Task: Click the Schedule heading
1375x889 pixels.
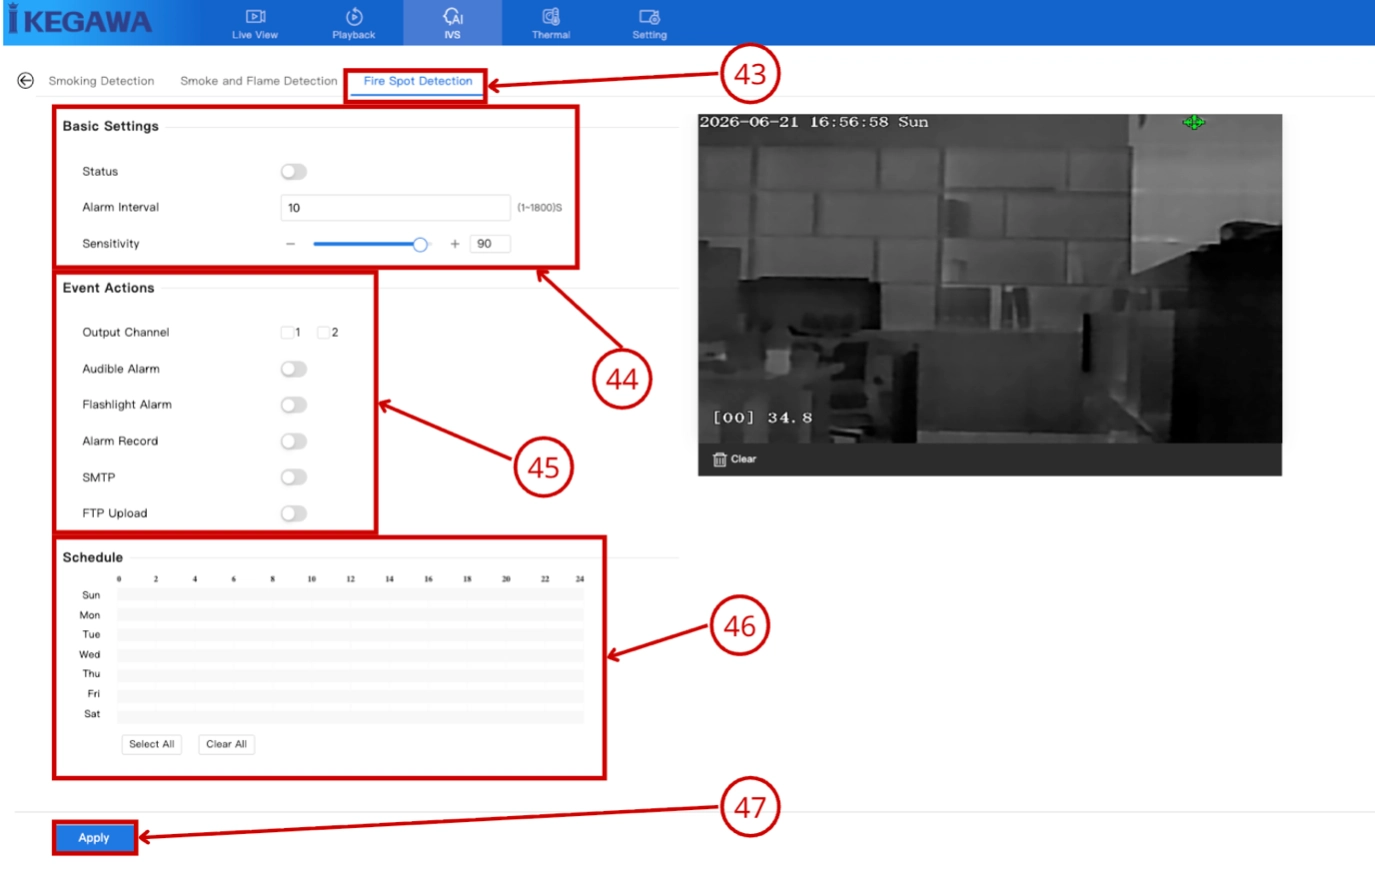Action: point(92,558)
